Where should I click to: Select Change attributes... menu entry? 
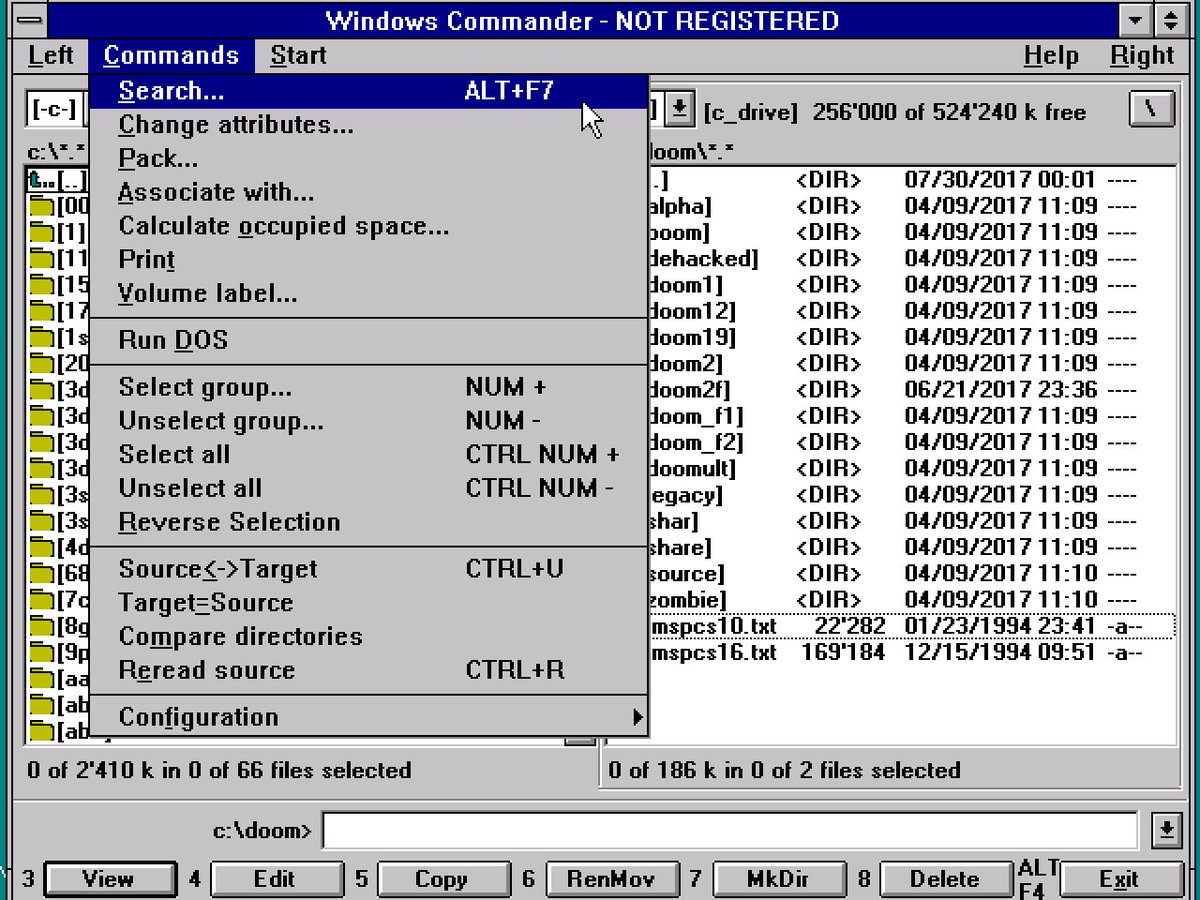pyautogui.click(x=369, y=125)
